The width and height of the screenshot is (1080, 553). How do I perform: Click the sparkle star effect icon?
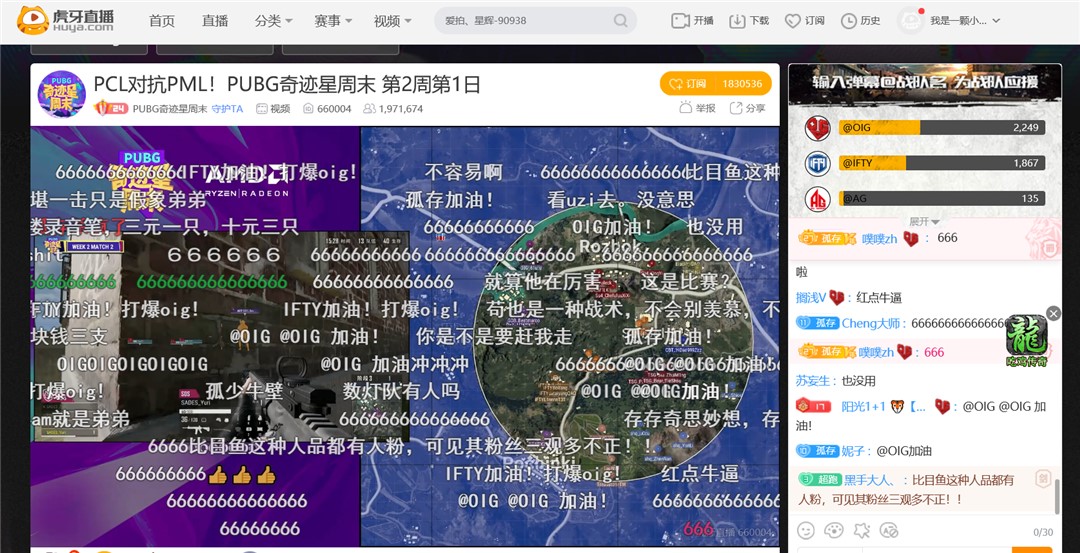[x=861, y=530]
